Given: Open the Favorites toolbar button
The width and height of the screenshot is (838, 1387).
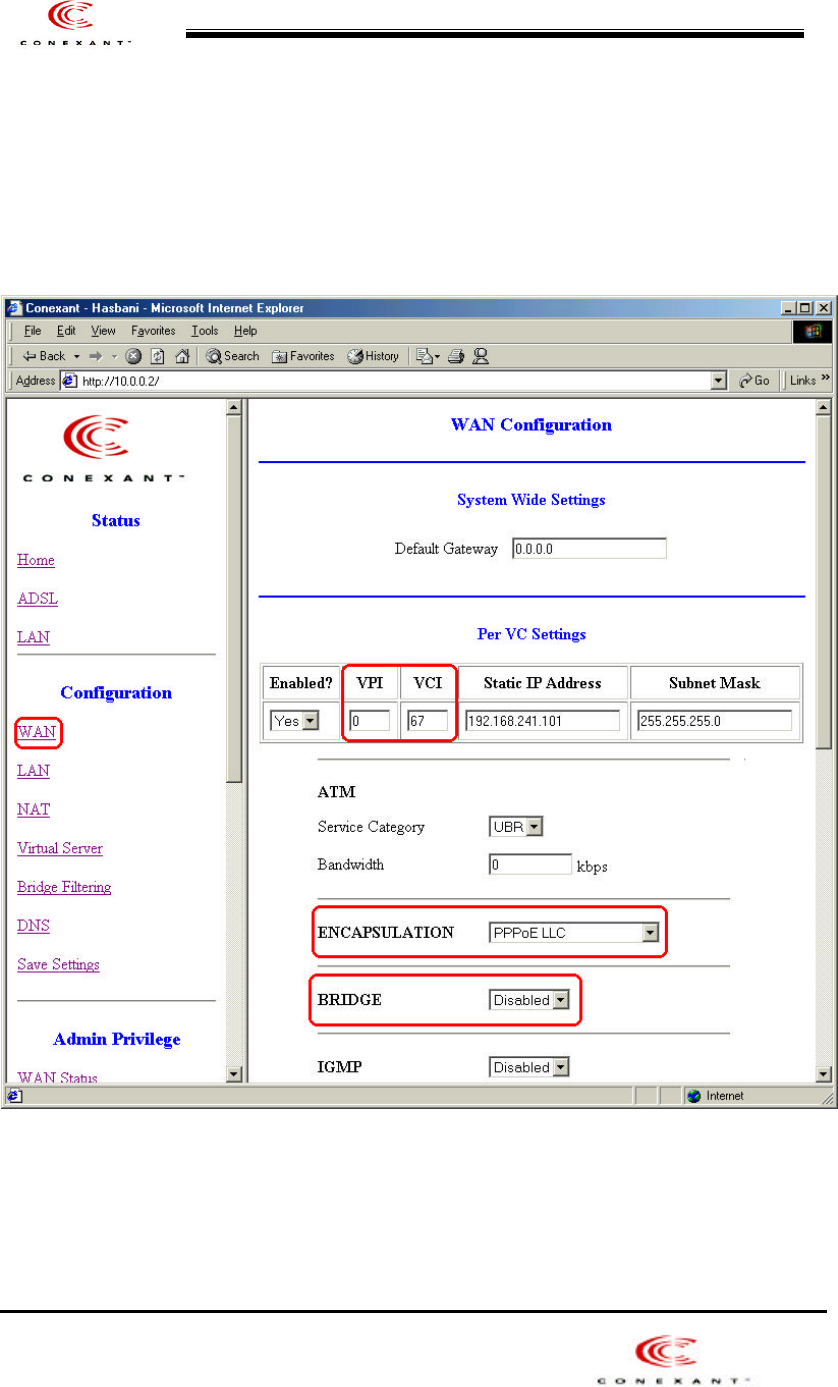Looking at the screenshot, I should point(304,356).
